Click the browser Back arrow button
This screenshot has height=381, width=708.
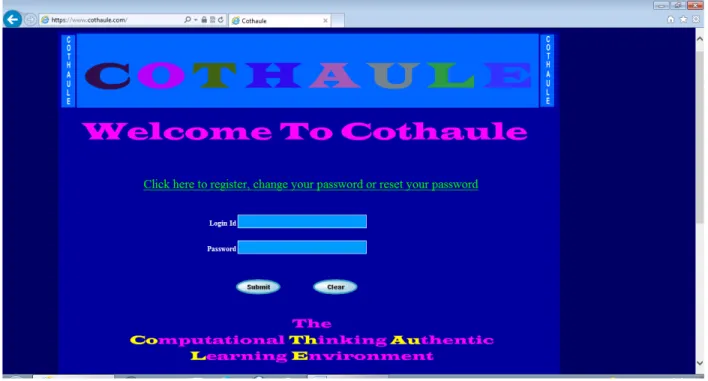pos(12,19)
